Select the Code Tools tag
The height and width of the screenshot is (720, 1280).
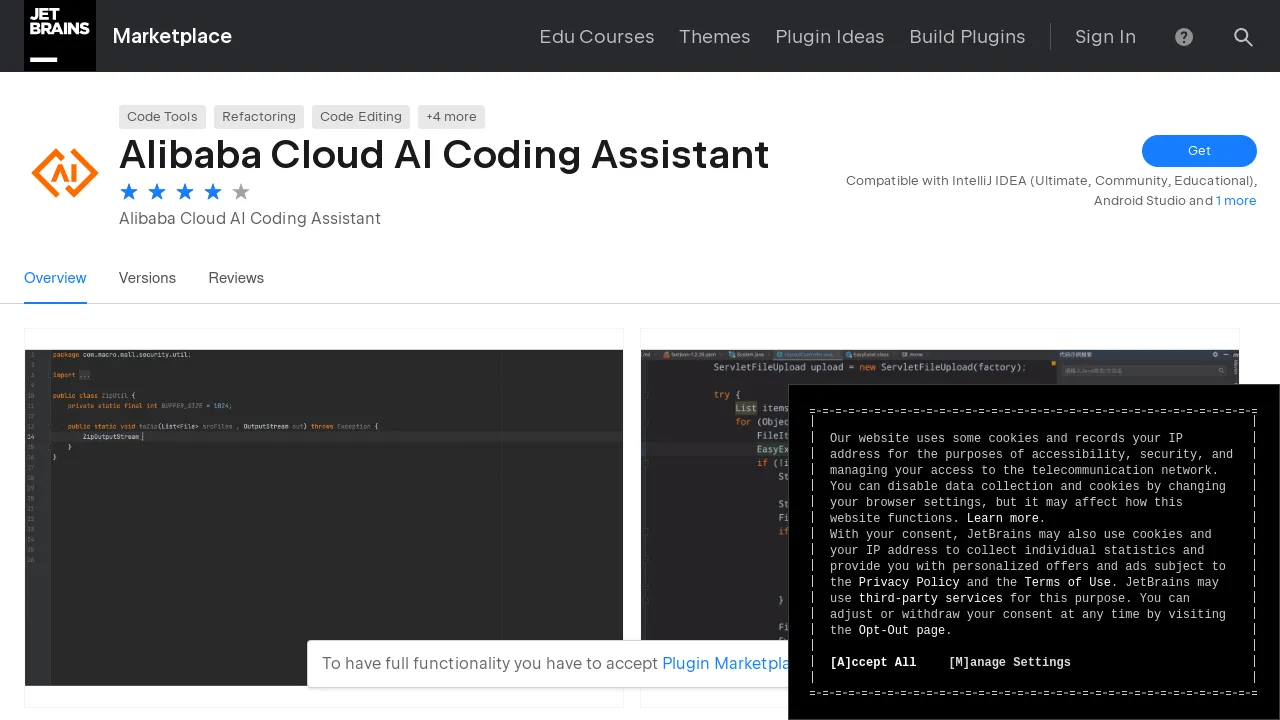click(x=162, y=117)
